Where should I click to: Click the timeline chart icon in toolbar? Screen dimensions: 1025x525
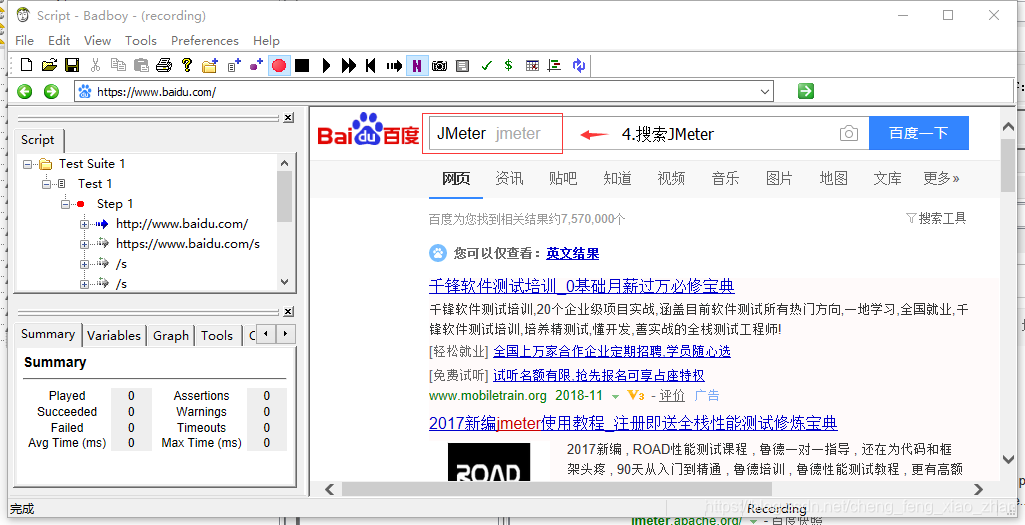pyautogui.click(x=555, y=65)
